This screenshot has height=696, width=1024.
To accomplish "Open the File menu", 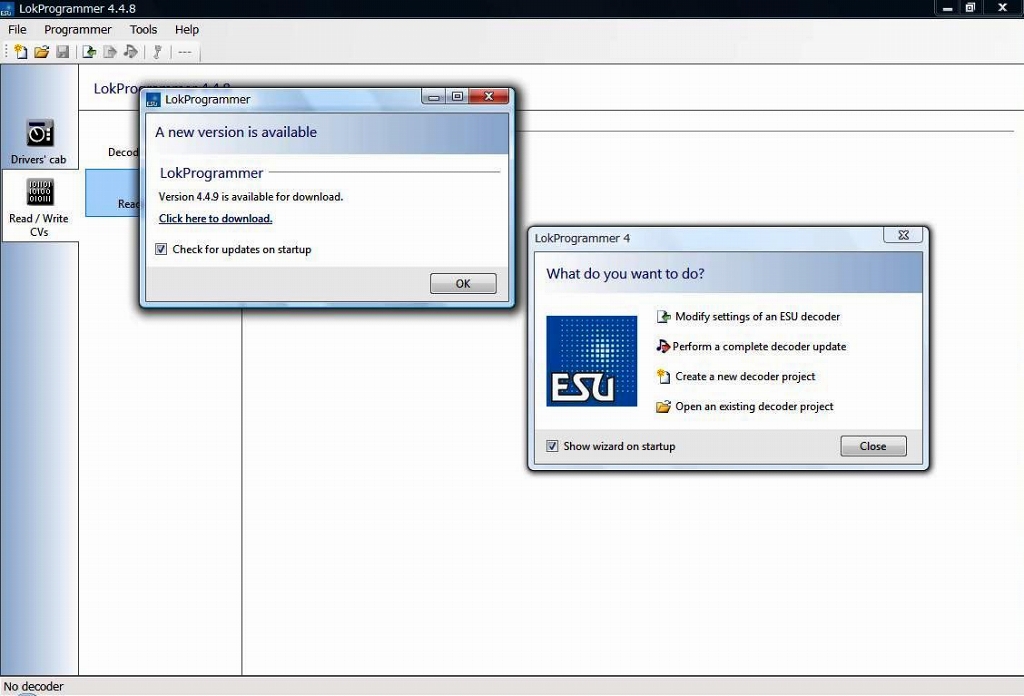I will pos(18,29).
